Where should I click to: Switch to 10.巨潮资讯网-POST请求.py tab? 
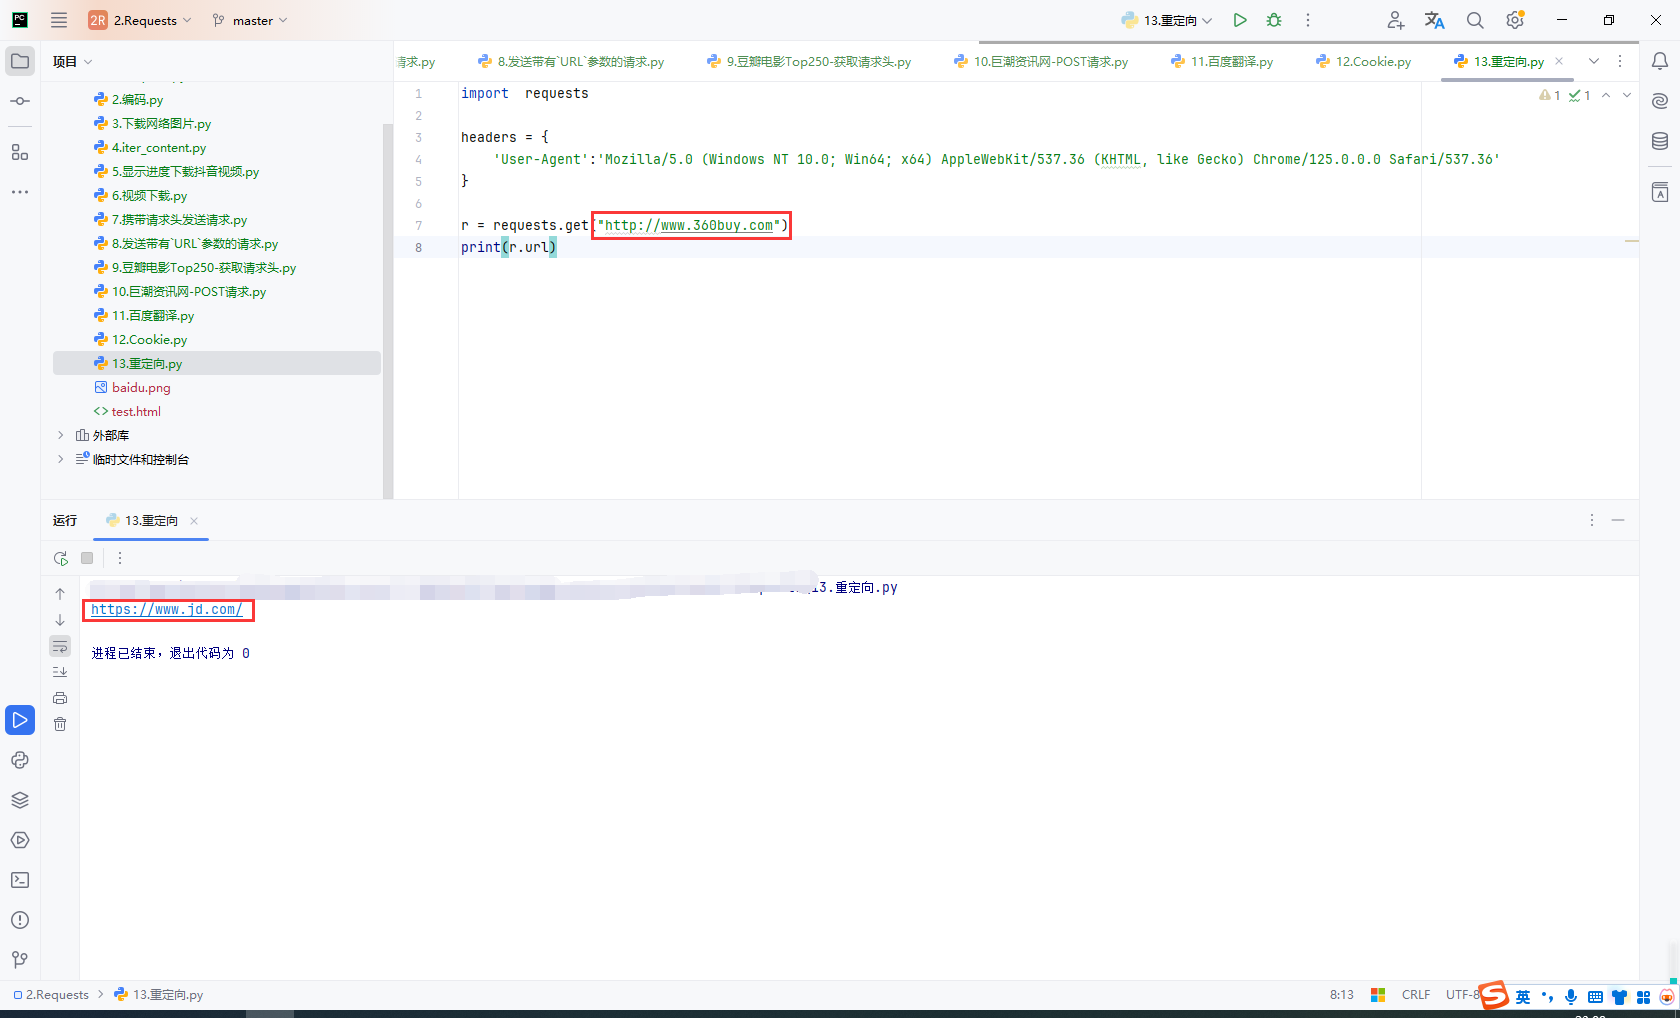(1041, 61)
